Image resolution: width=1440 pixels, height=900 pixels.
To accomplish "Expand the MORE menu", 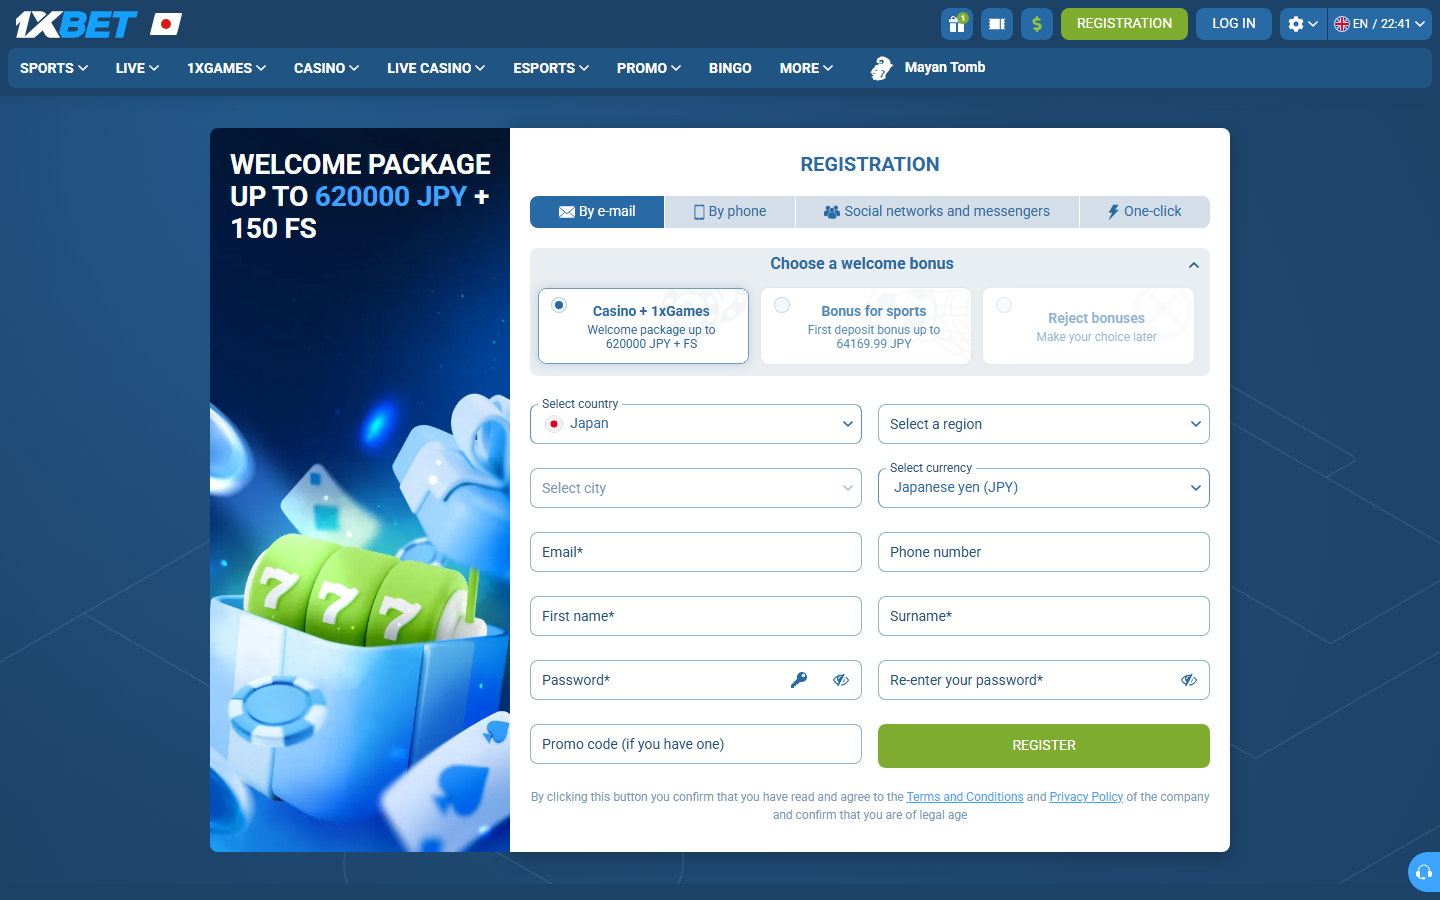I will point(806,68).
